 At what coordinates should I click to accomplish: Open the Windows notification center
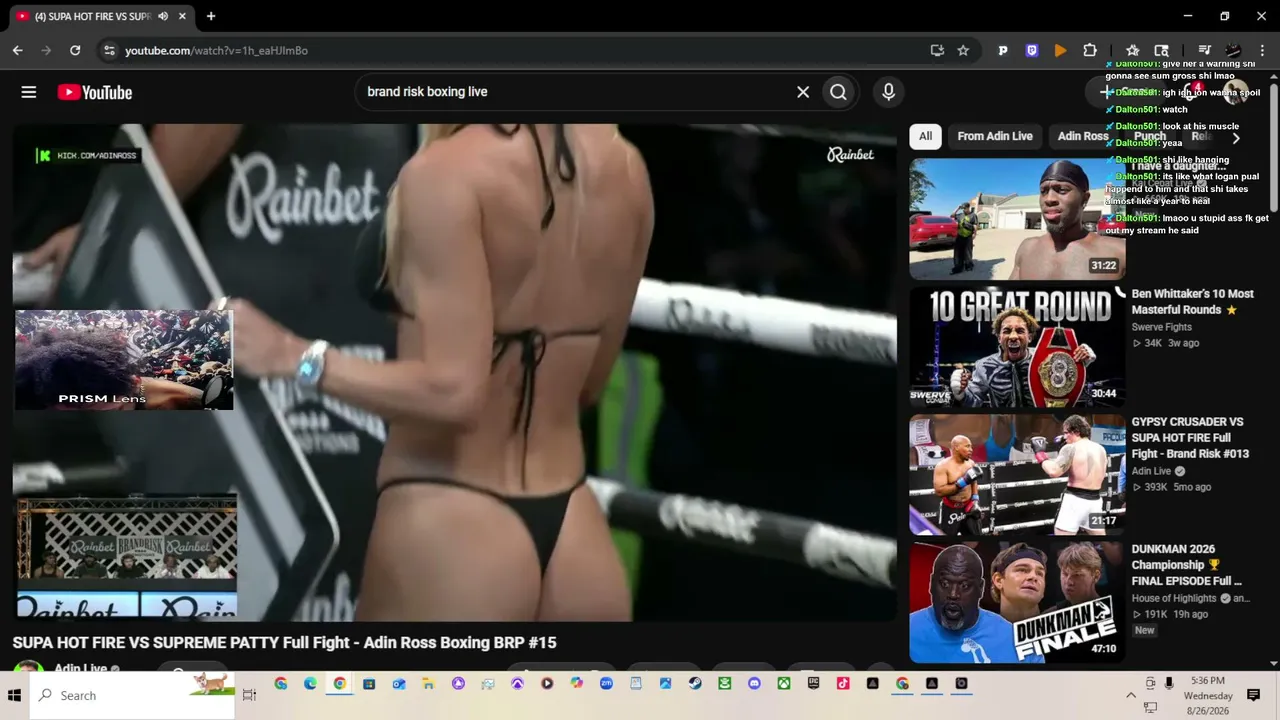click(x=1253, y=695)
